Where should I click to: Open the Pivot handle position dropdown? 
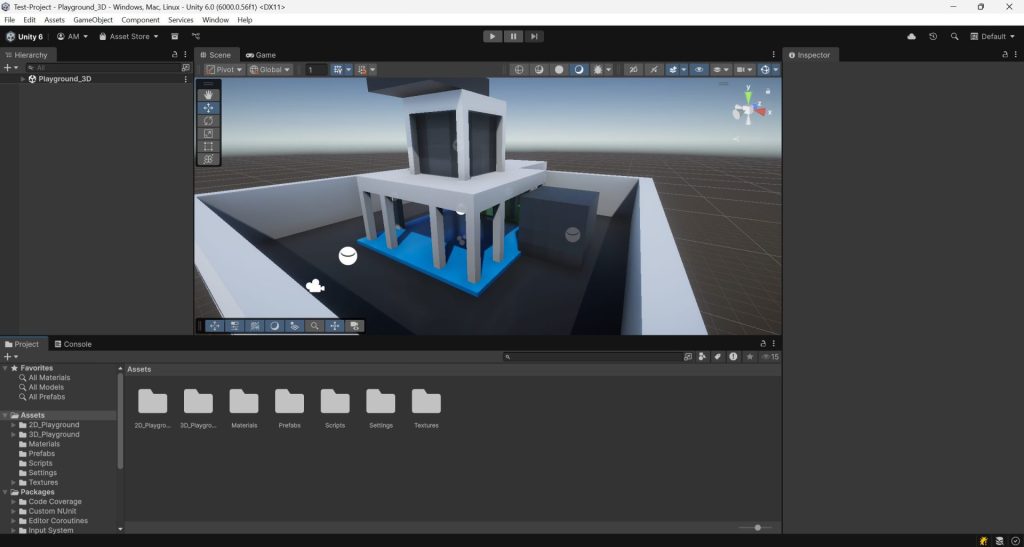click(x=224, y=69)
